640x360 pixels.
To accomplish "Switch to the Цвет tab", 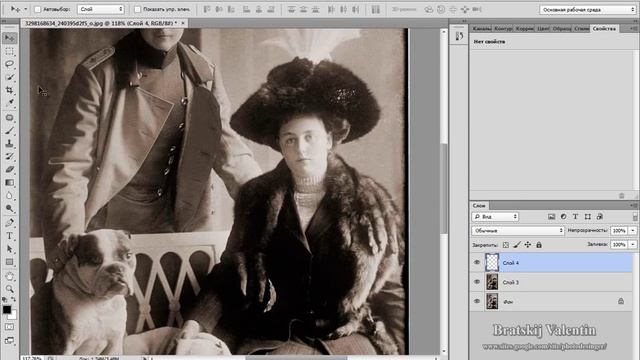I will 543,29.
